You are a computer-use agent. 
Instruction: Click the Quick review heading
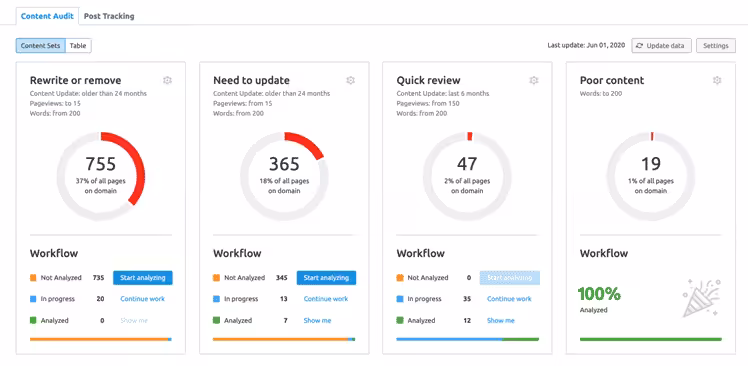(x=428, y=80)
